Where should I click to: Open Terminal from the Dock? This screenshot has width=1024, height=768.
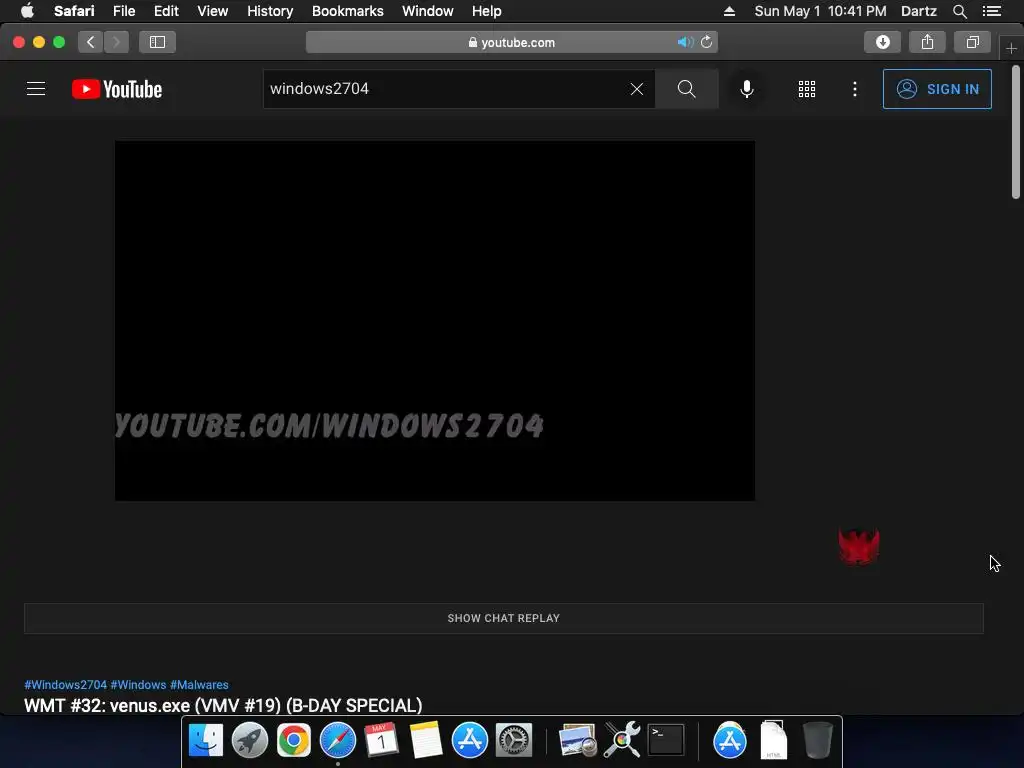(x=665, y=741)
